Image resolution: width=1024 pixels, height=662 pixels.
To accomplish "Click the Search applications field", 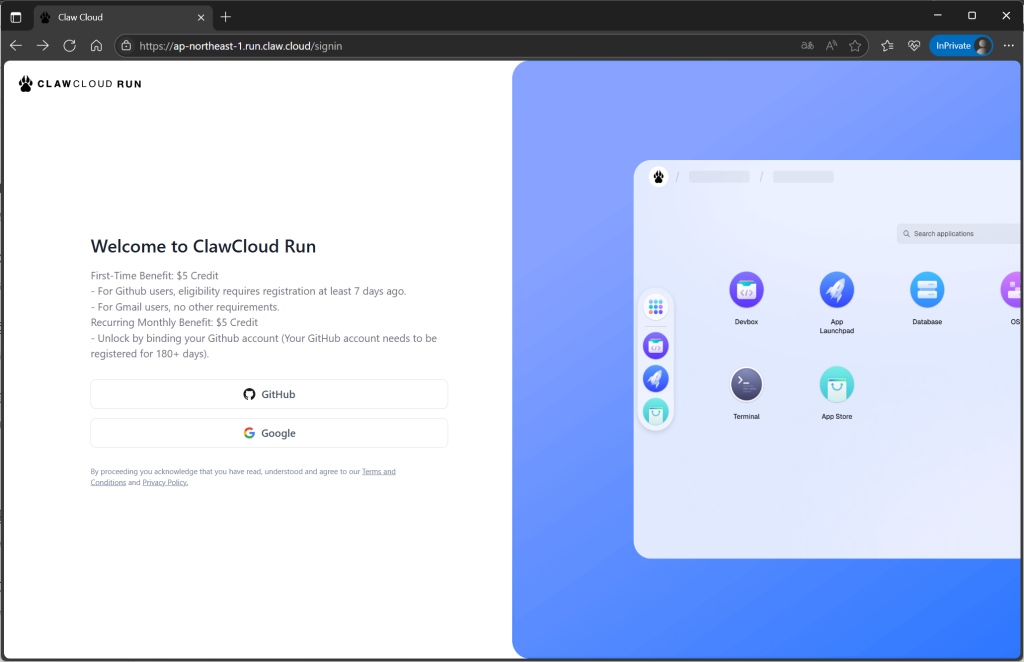I will [959, 234].
